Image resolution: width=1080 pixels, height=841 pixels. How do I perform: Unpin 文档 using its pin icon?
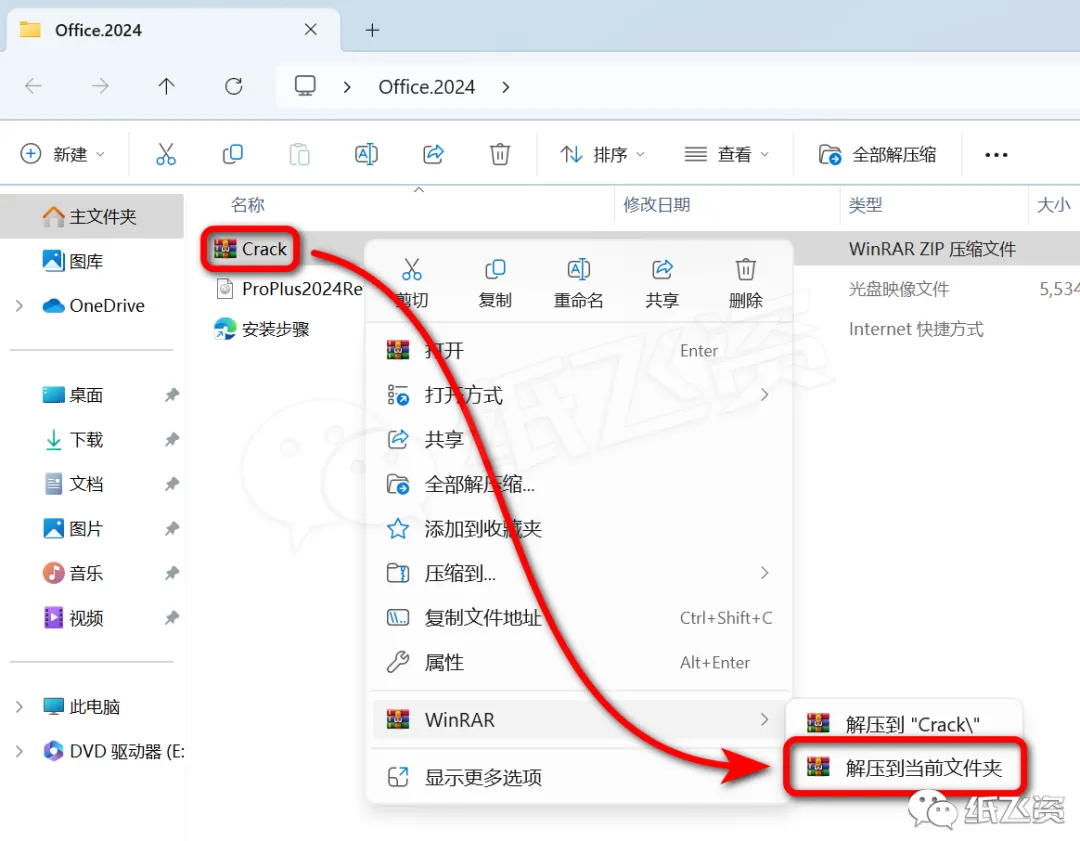click(x=172, y=484)
